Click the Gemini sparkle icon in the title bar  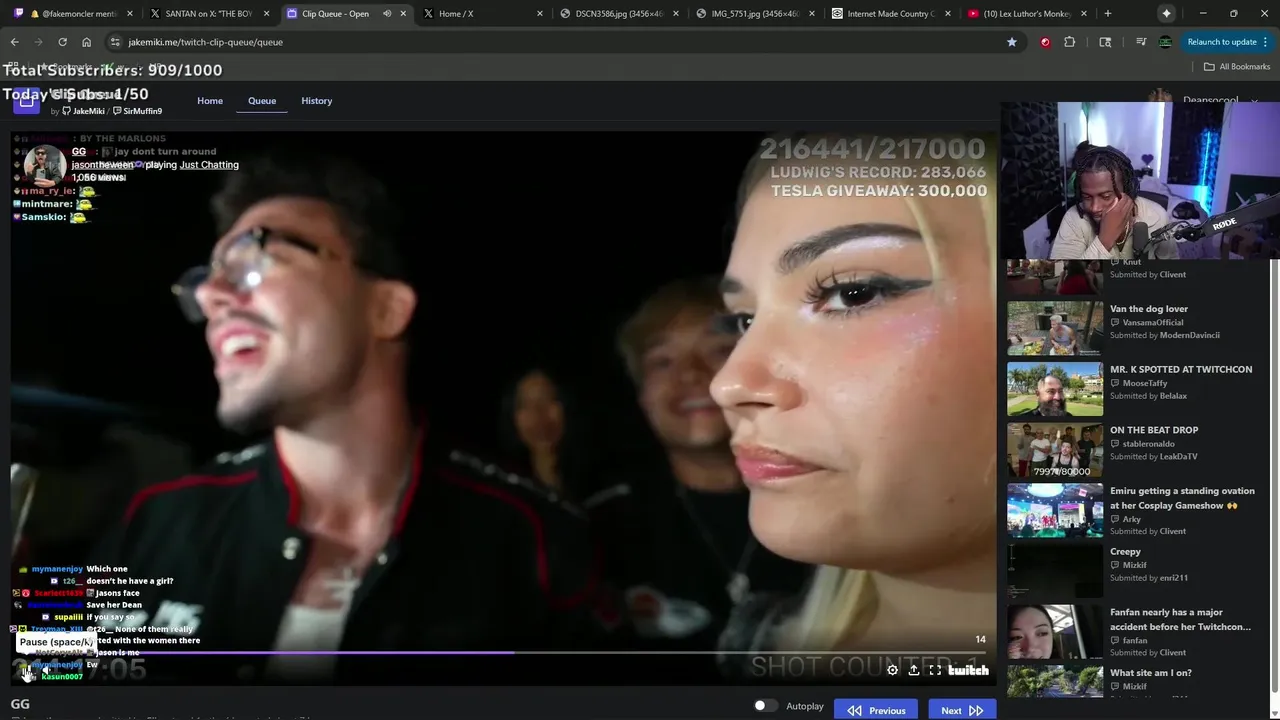point(1166,14)
